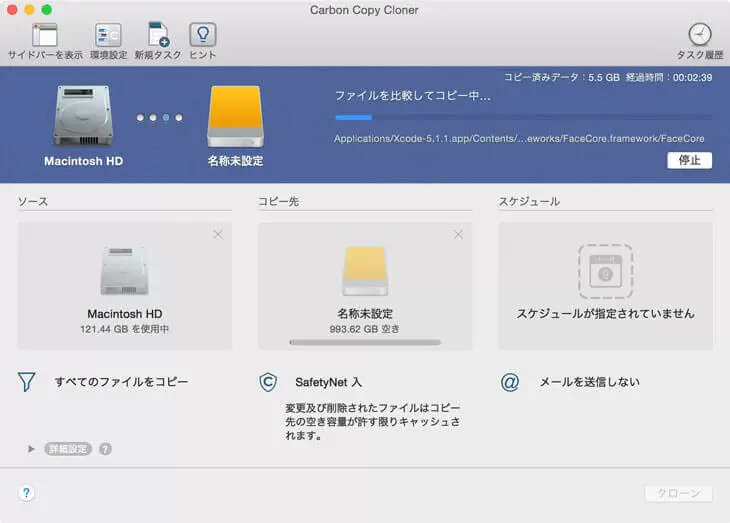Click the Carbon Copy Cloner window title
Image resolution: width=730 pixels, height=523 pixels.
coord(364,10)
